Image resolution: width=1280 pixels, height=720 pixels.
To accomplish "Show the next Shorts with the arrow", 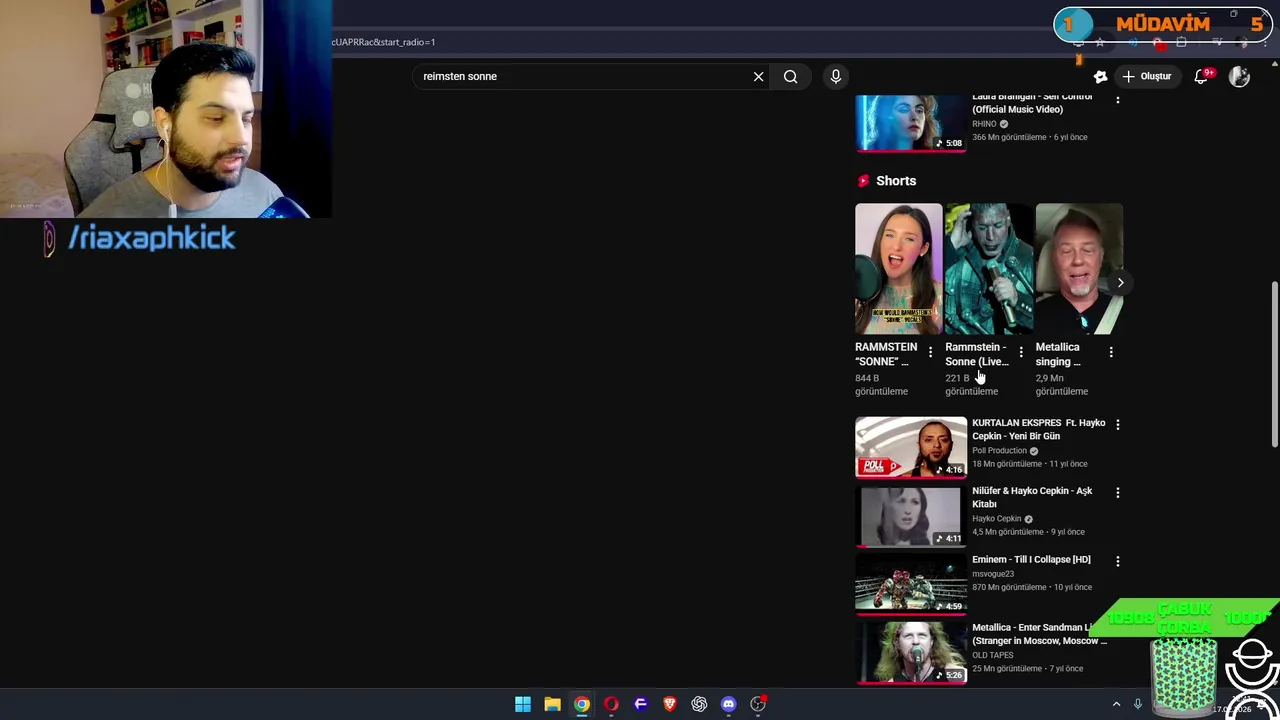I will pyautogui.click(x=1120, y=283).
